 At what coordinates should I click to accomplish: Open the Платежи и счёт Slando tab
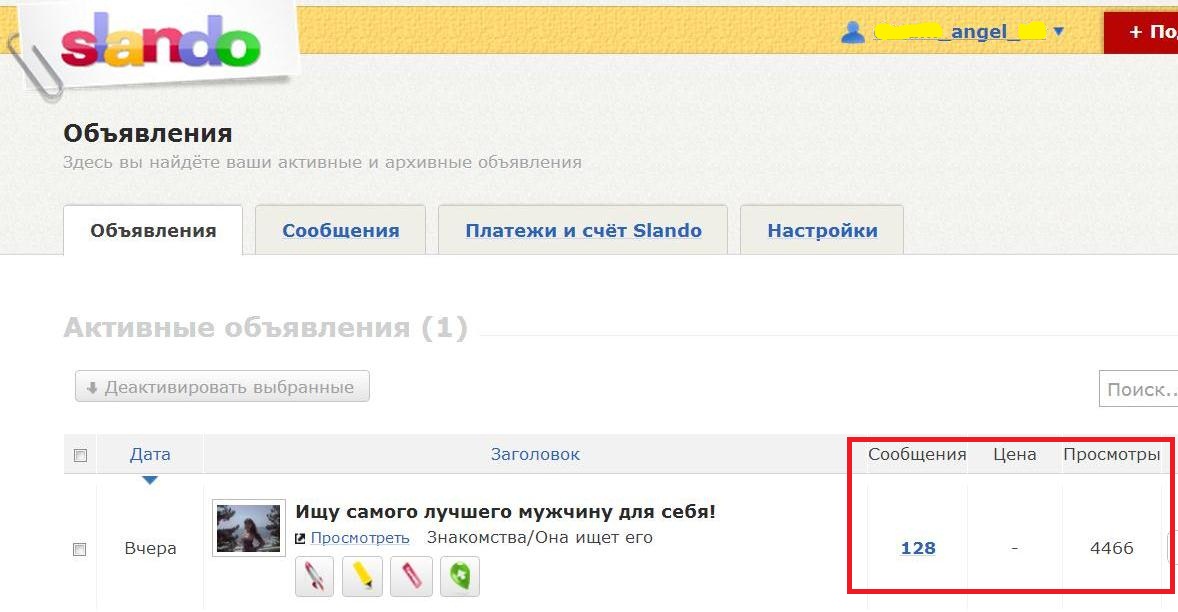tap(583, 230)
